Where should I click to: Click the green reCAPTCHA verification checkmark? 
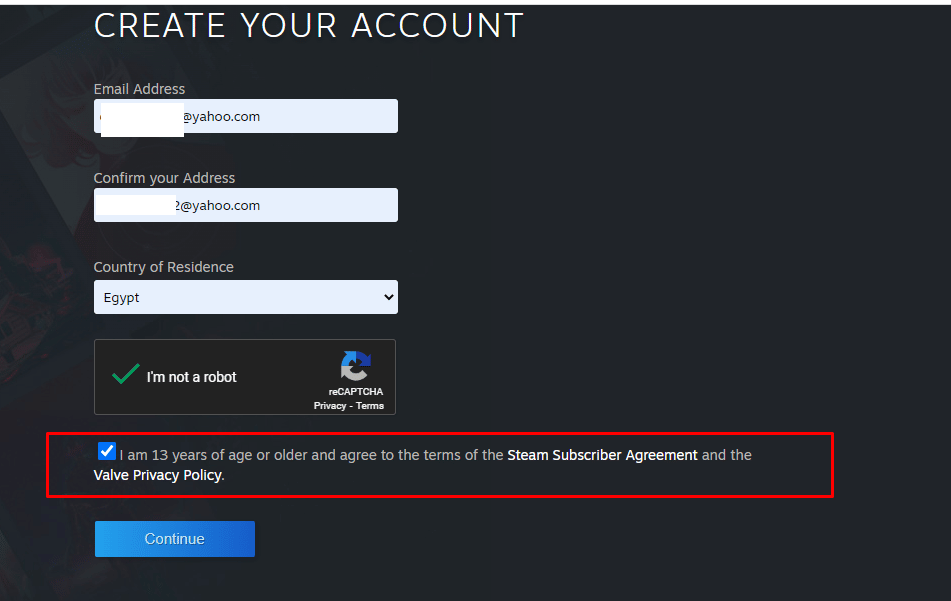[x=126, y=374]
